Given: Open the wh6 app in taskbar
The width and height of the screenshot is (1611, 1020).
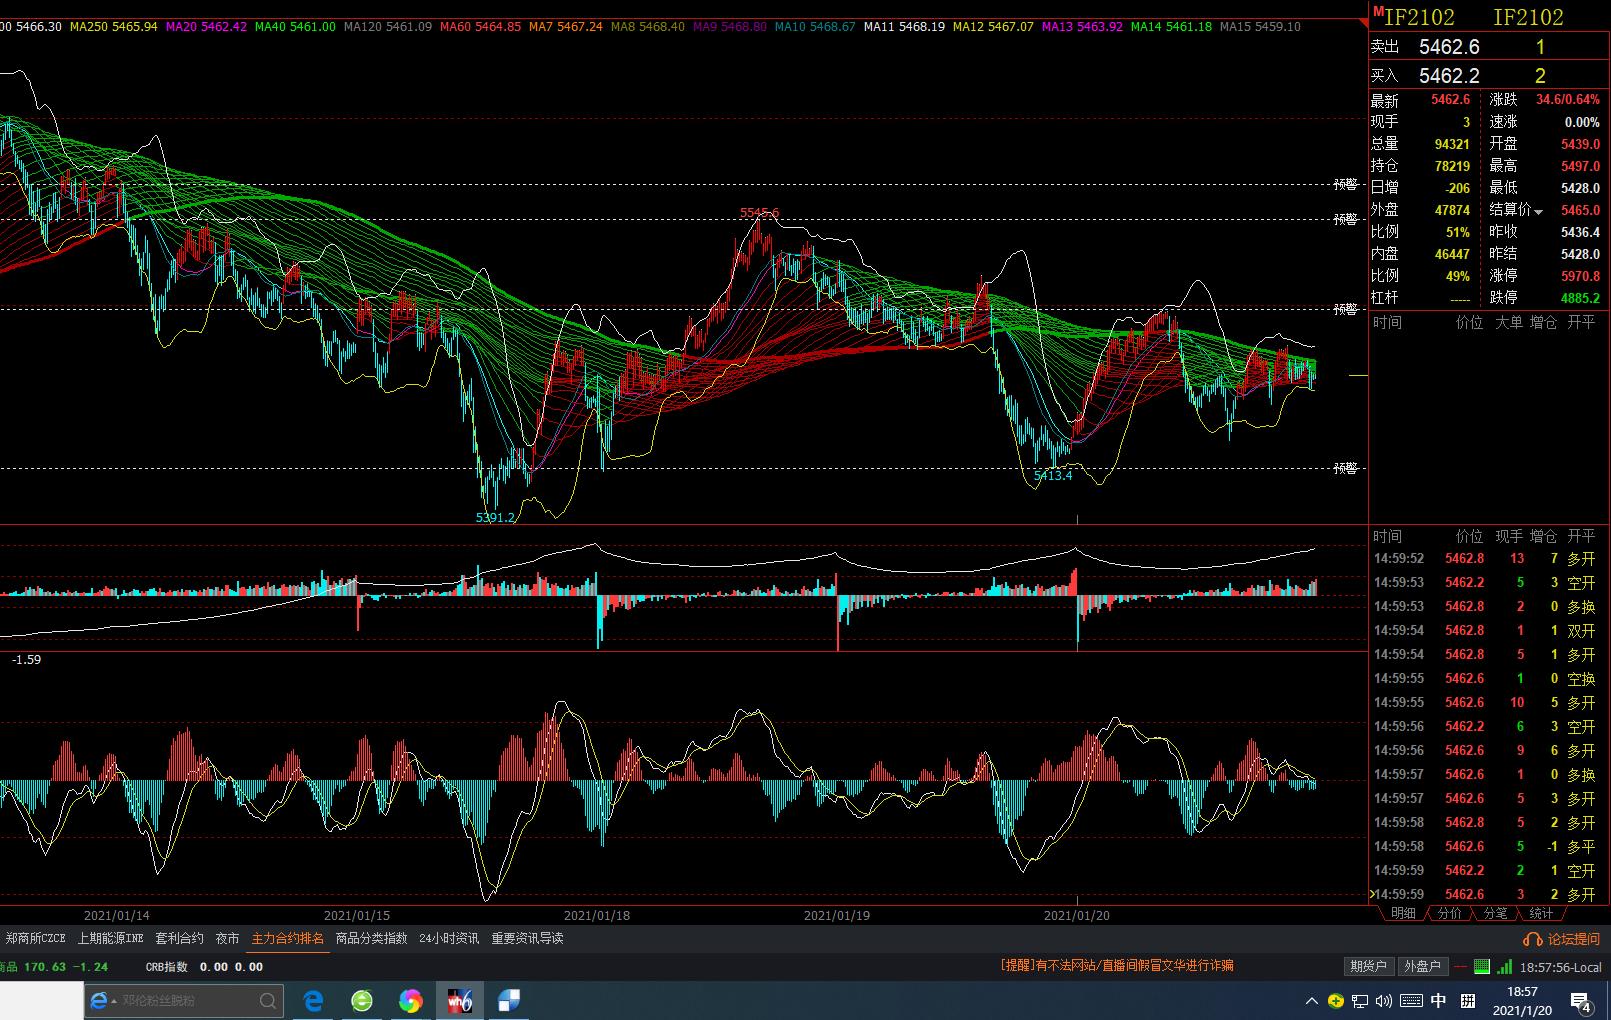Looking at the screenshot, I should (460, 1000).
